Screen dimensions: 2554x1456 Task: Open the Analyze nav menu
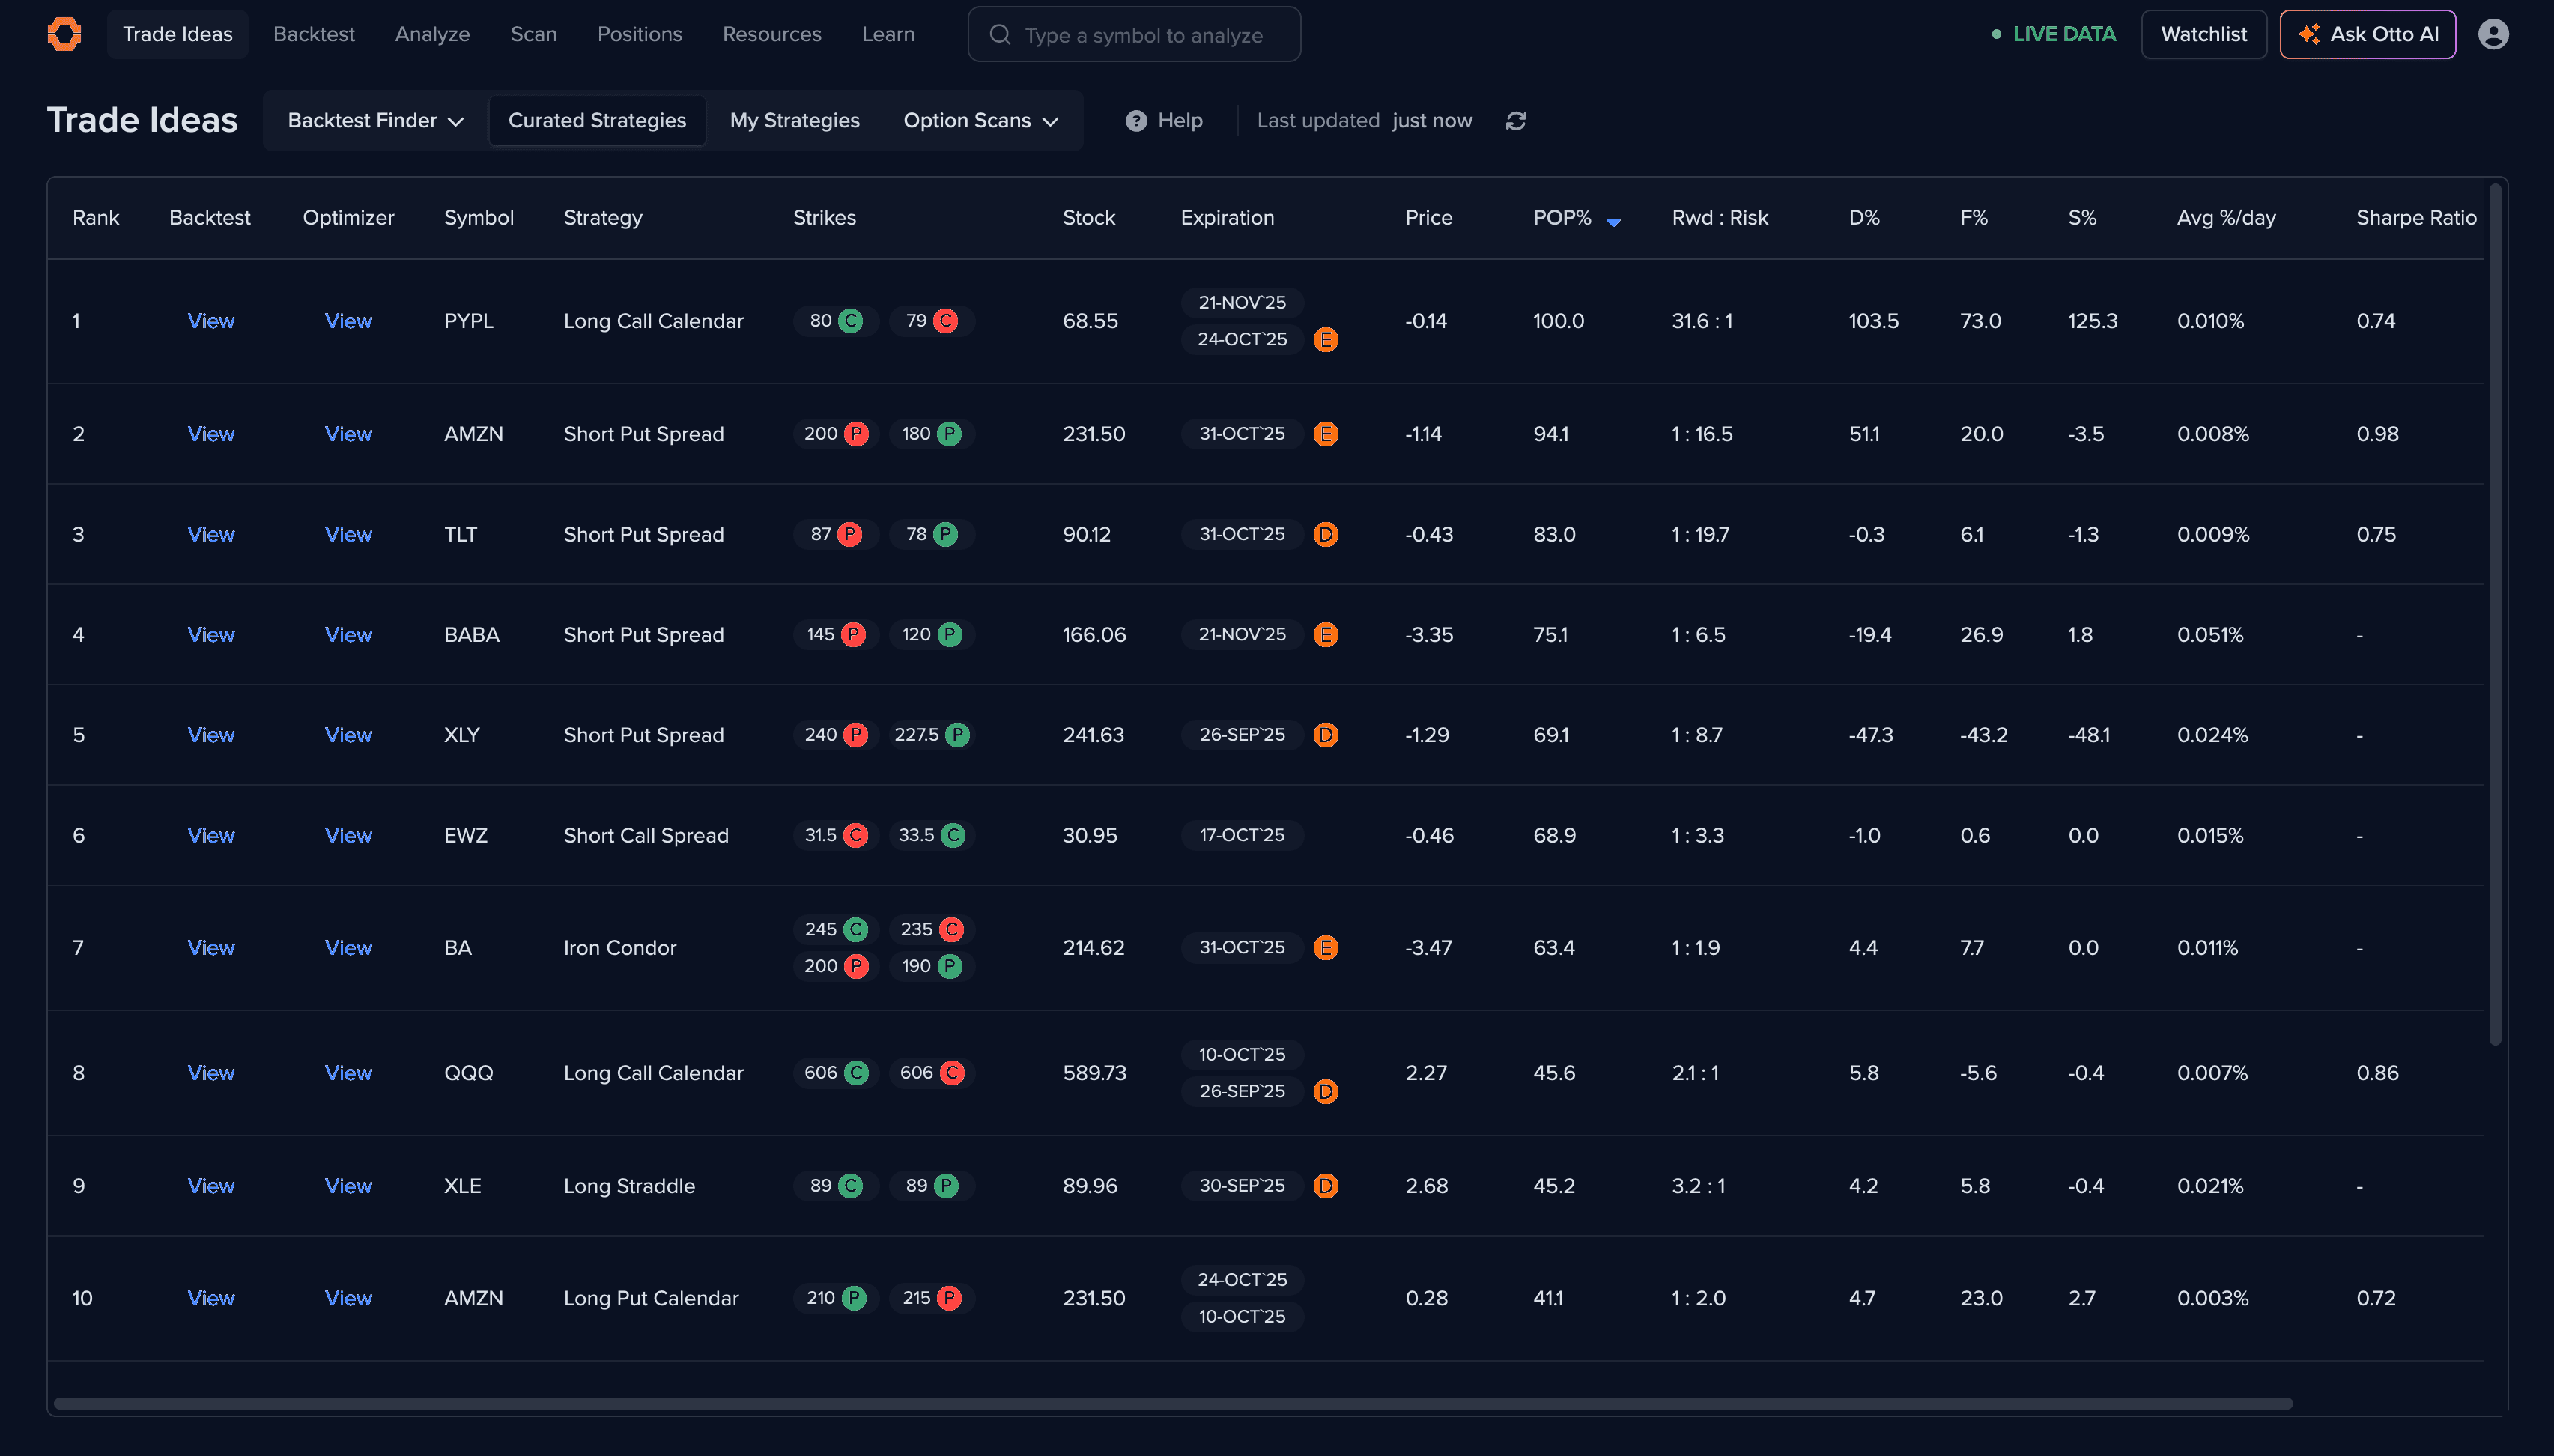(432, 34)
